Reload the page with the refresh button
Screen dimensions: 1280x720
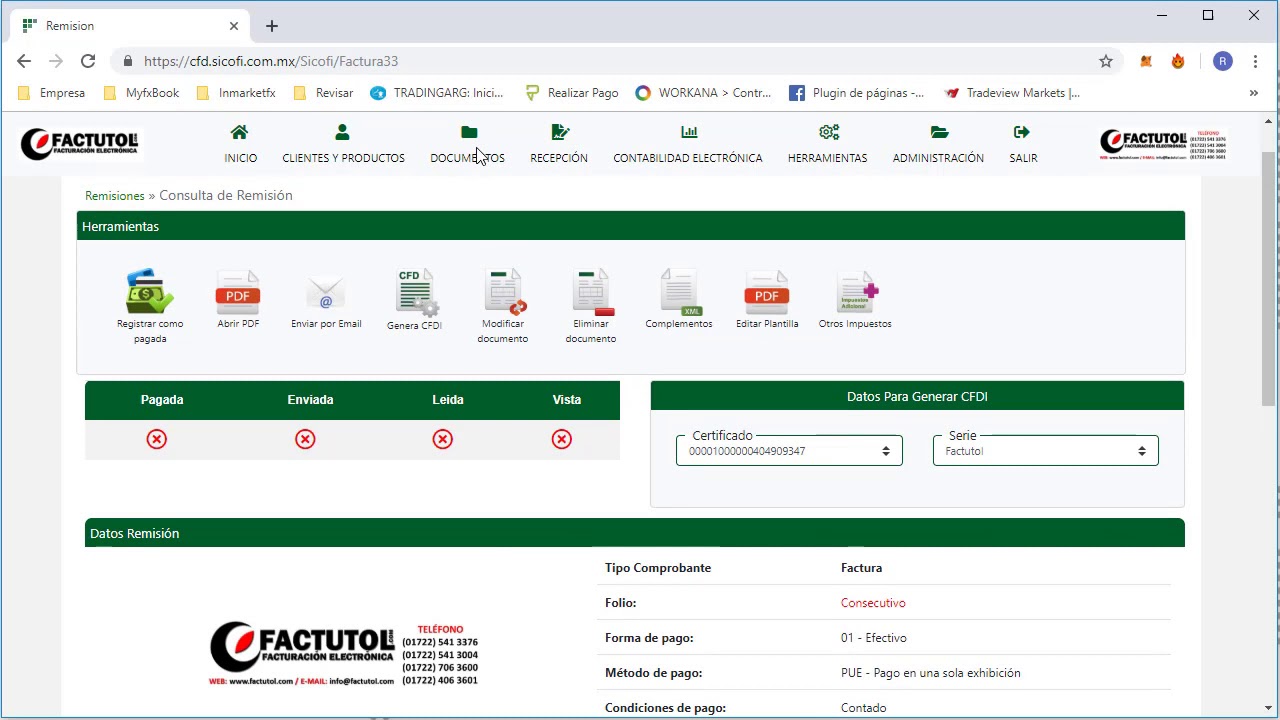pos(88,61)
